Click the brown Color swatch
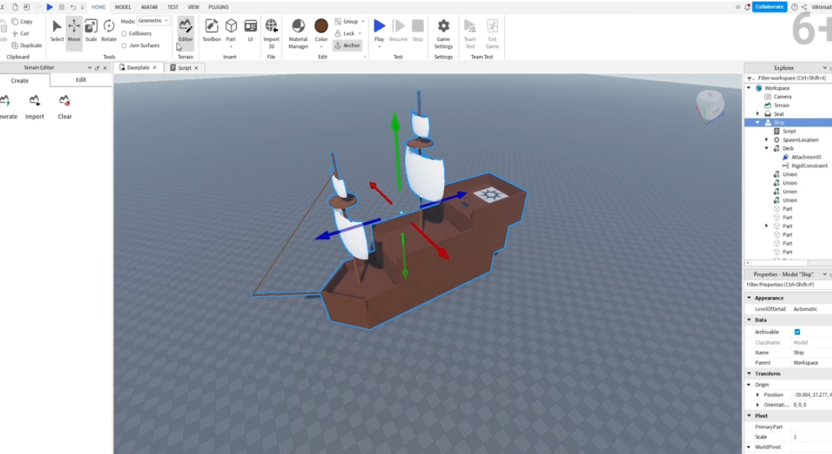Screen dimensions: 832x454 point(321,27)
